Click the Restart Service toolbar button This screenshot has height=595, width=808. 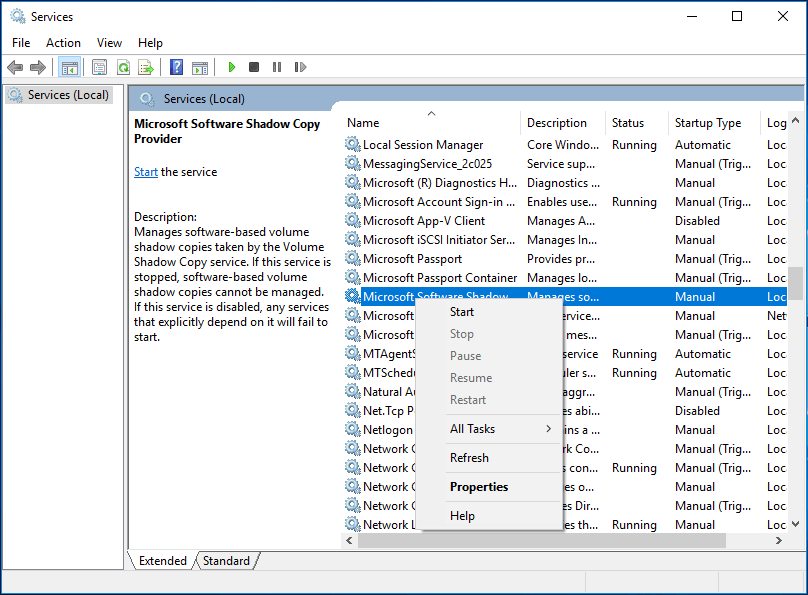(x=300, y=67)
